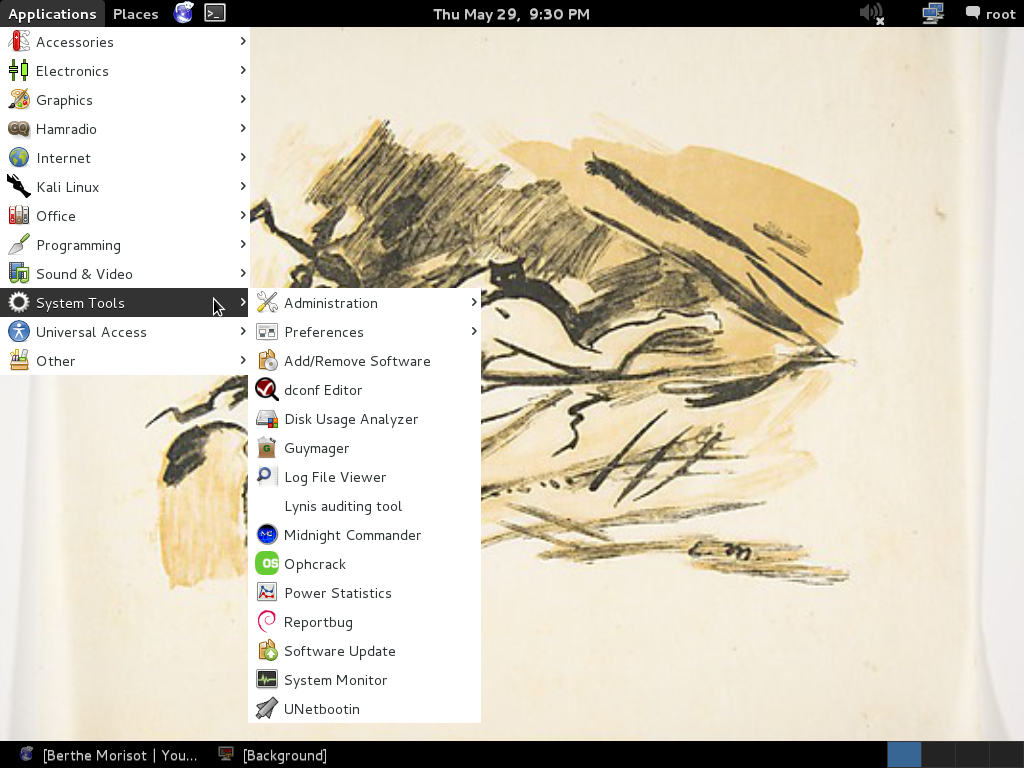Expand the Accessories submenu arrow
The width and height of the screenshot is (1024, 768).
click(x=243, y=41)
